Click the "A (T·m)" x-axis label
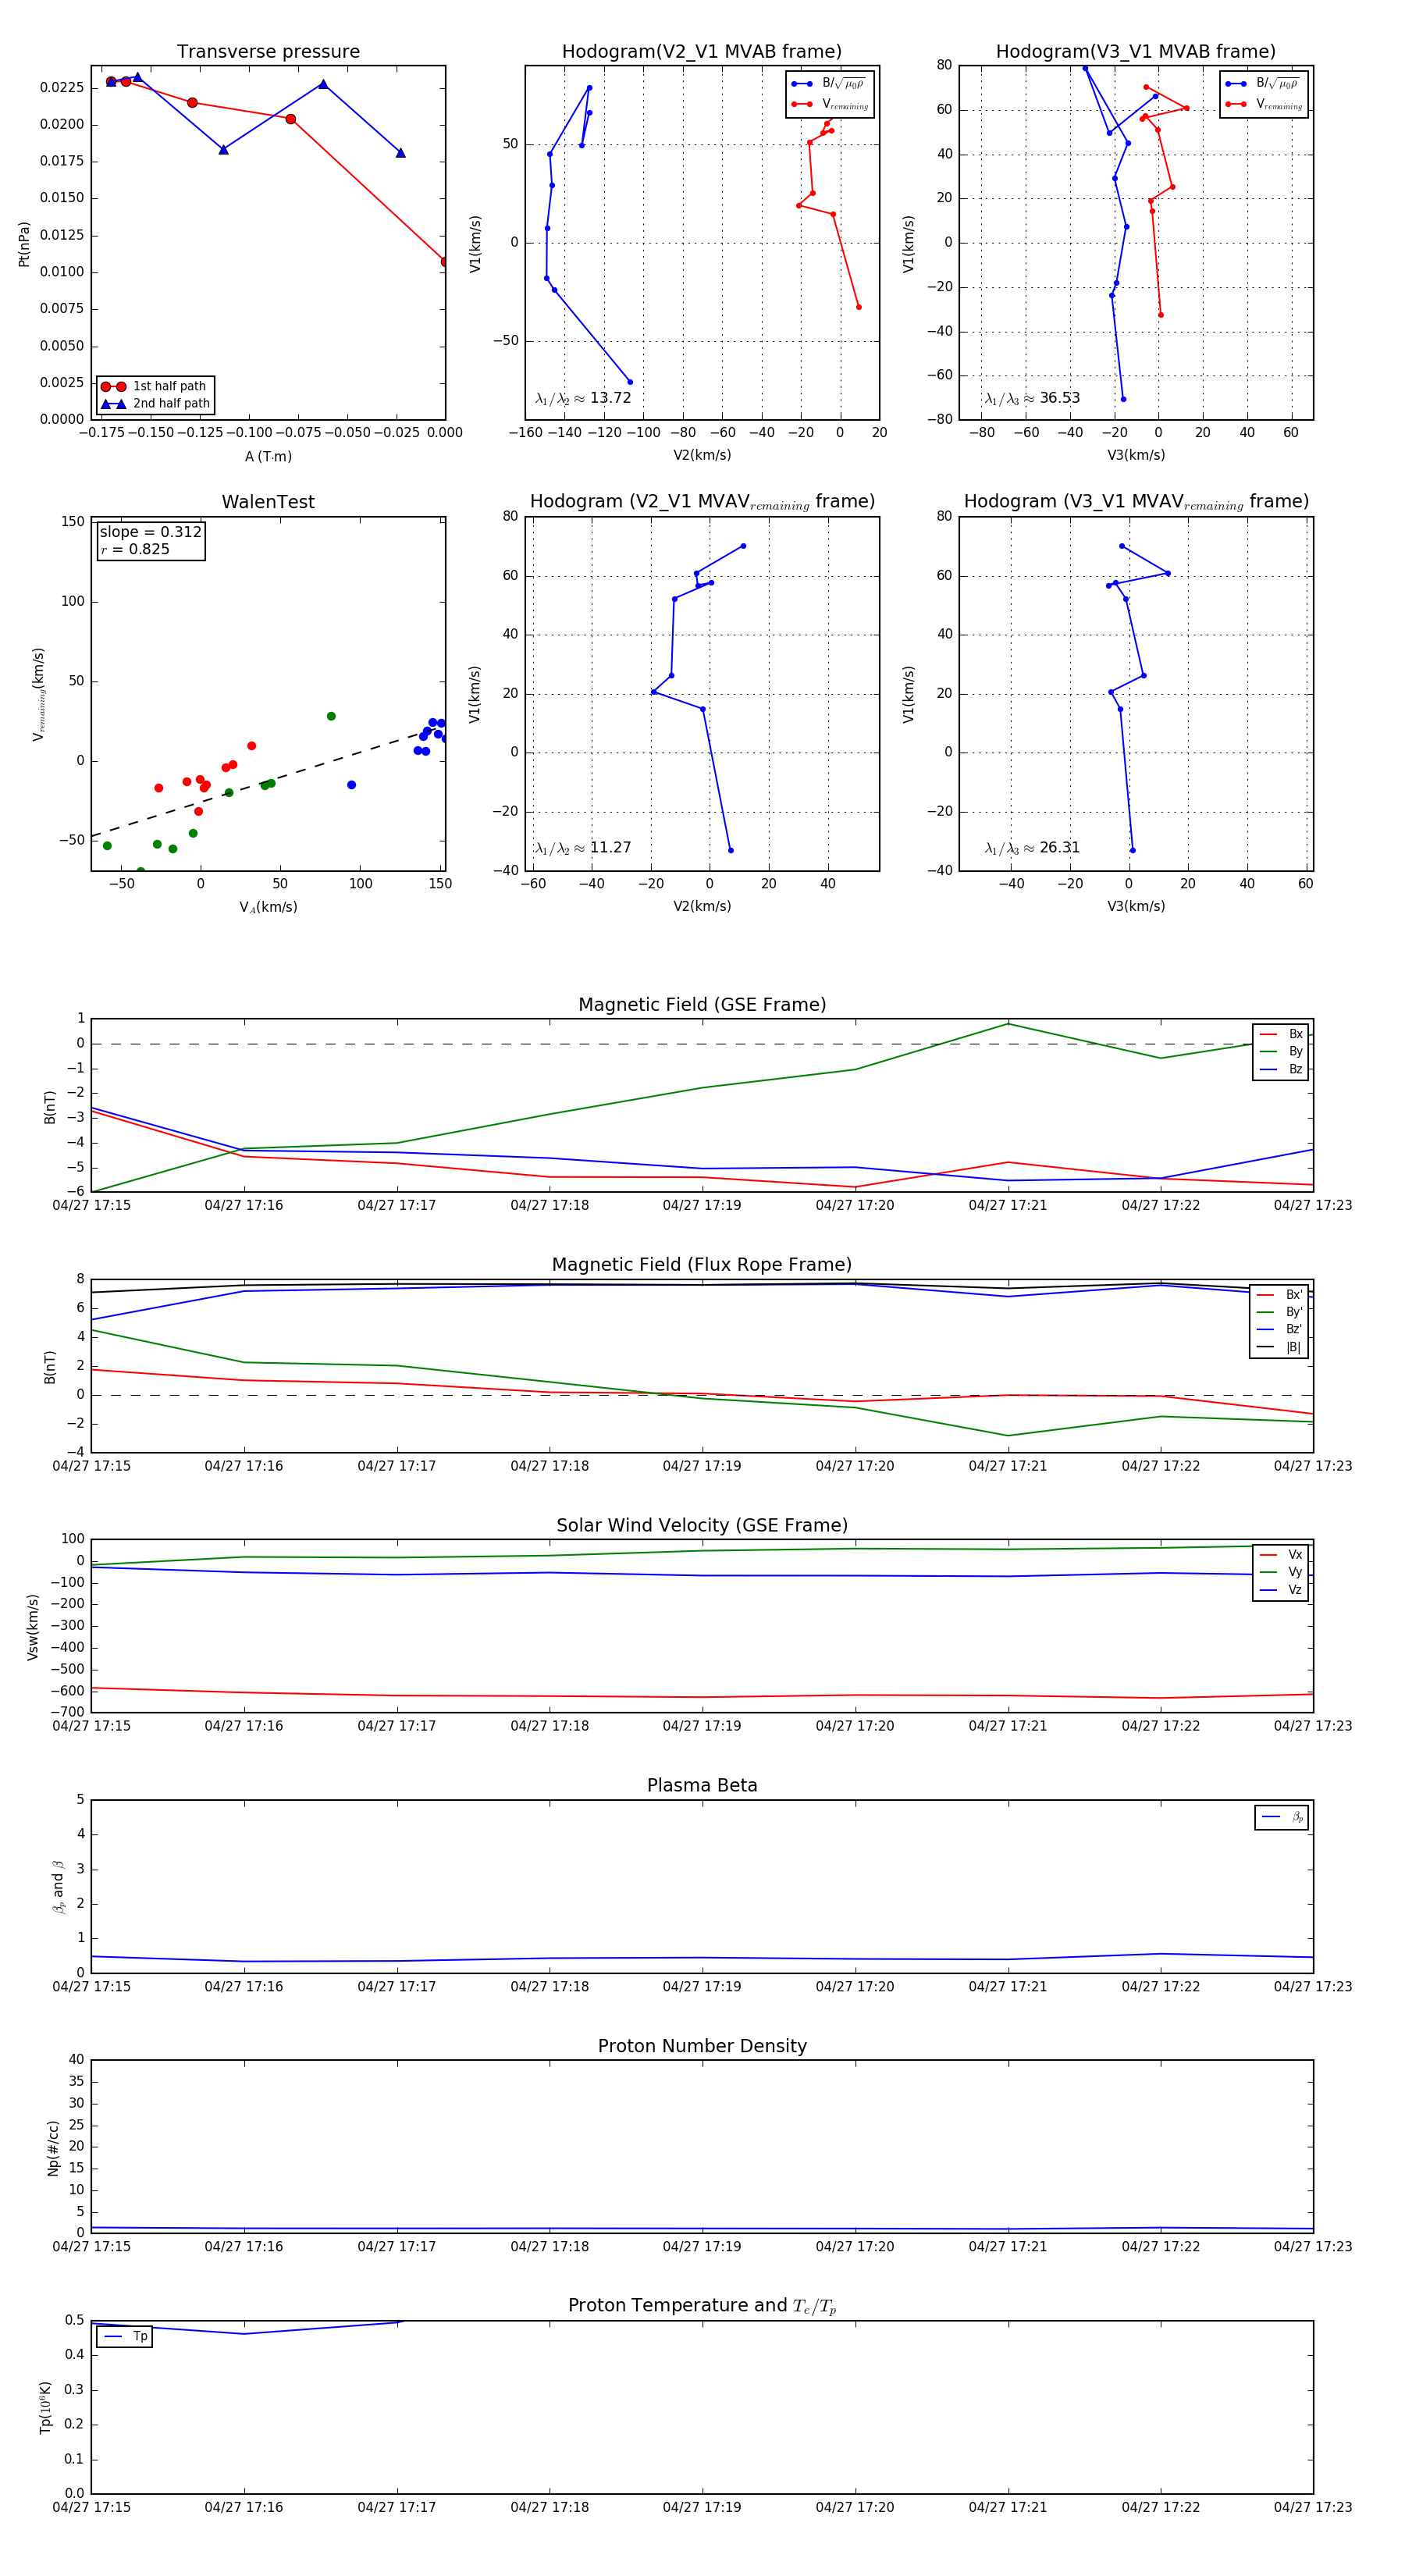 tap(268, 456)
